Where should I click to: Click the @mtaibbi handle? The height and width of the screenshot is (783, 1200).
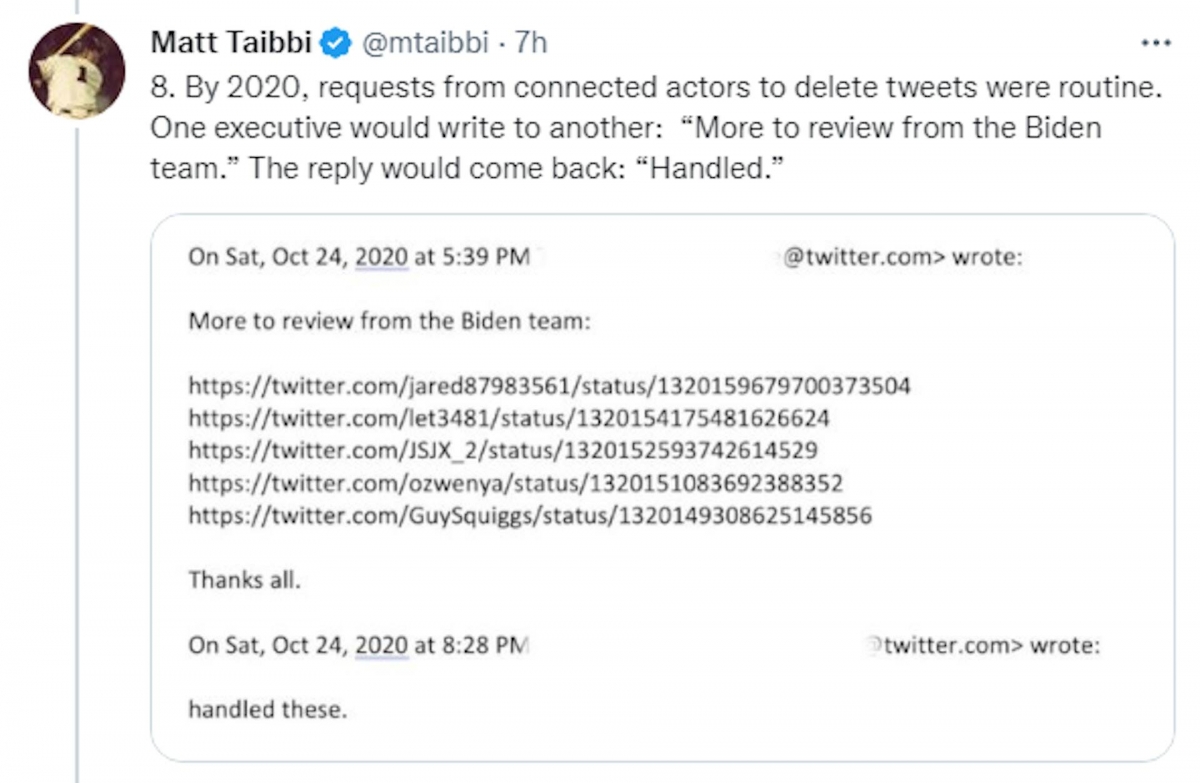(426, 43)
